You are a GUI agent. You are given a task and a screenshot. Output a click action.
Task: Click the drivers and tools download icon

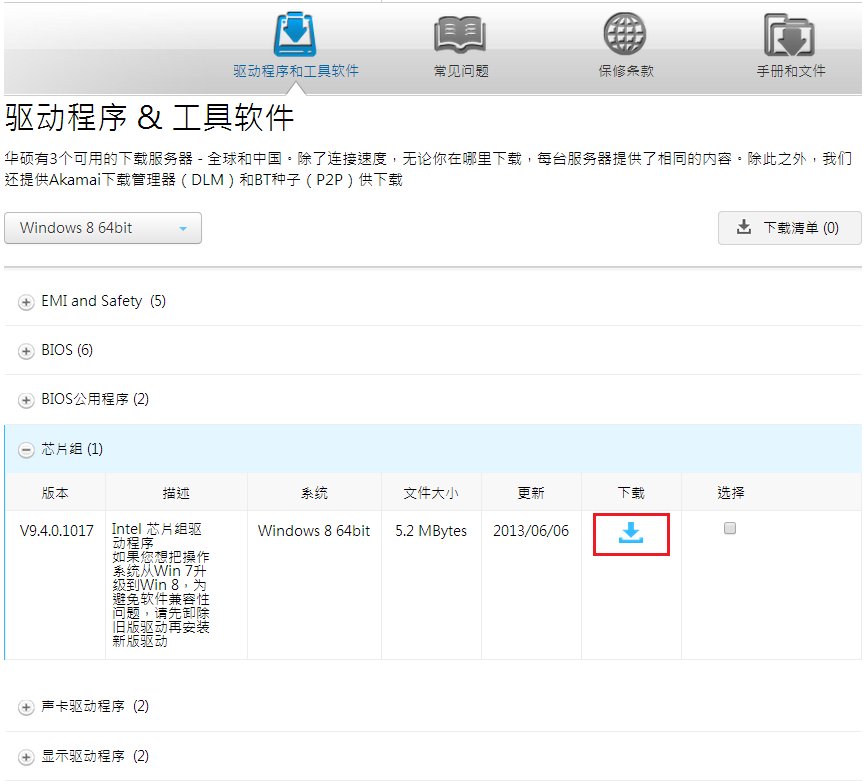[295, 34]
